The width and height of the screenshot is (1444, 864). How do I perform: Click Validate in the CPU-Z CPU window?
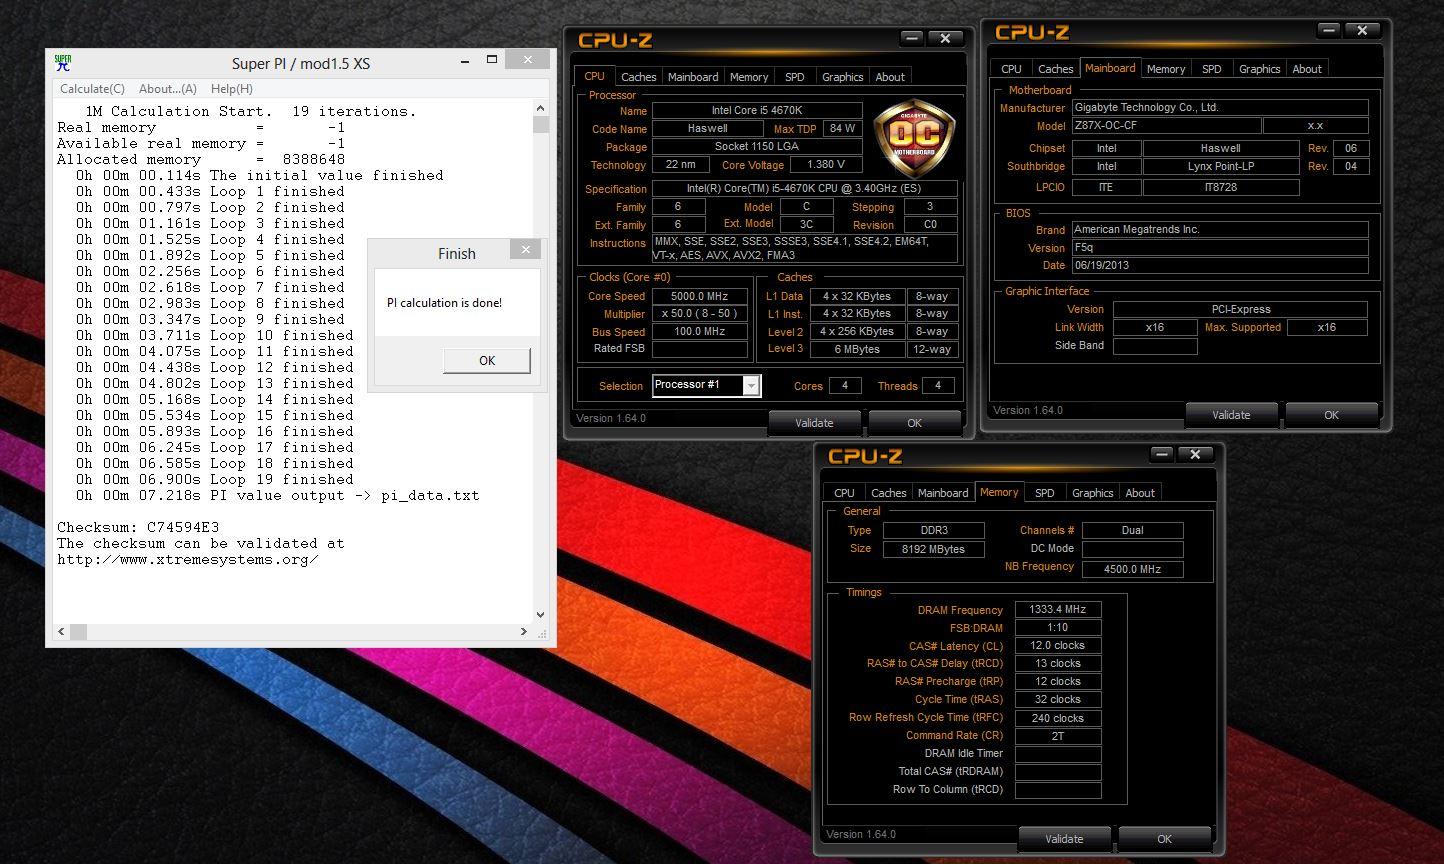point(813,423)
